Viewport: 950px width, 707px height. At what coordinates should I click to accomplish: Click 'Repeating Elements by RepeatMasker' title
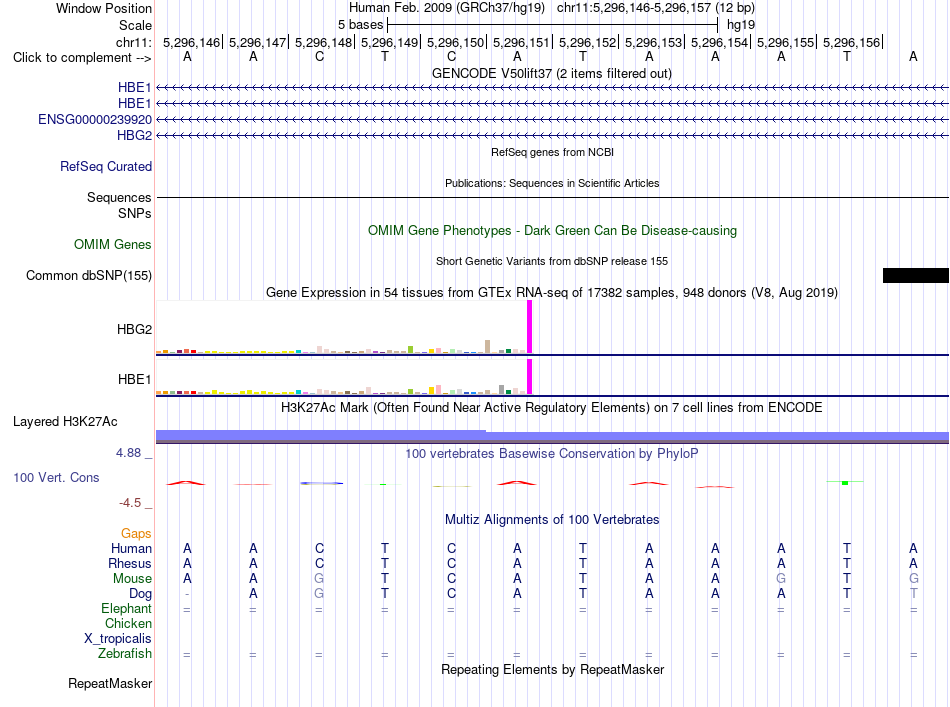tap(553, 669)
